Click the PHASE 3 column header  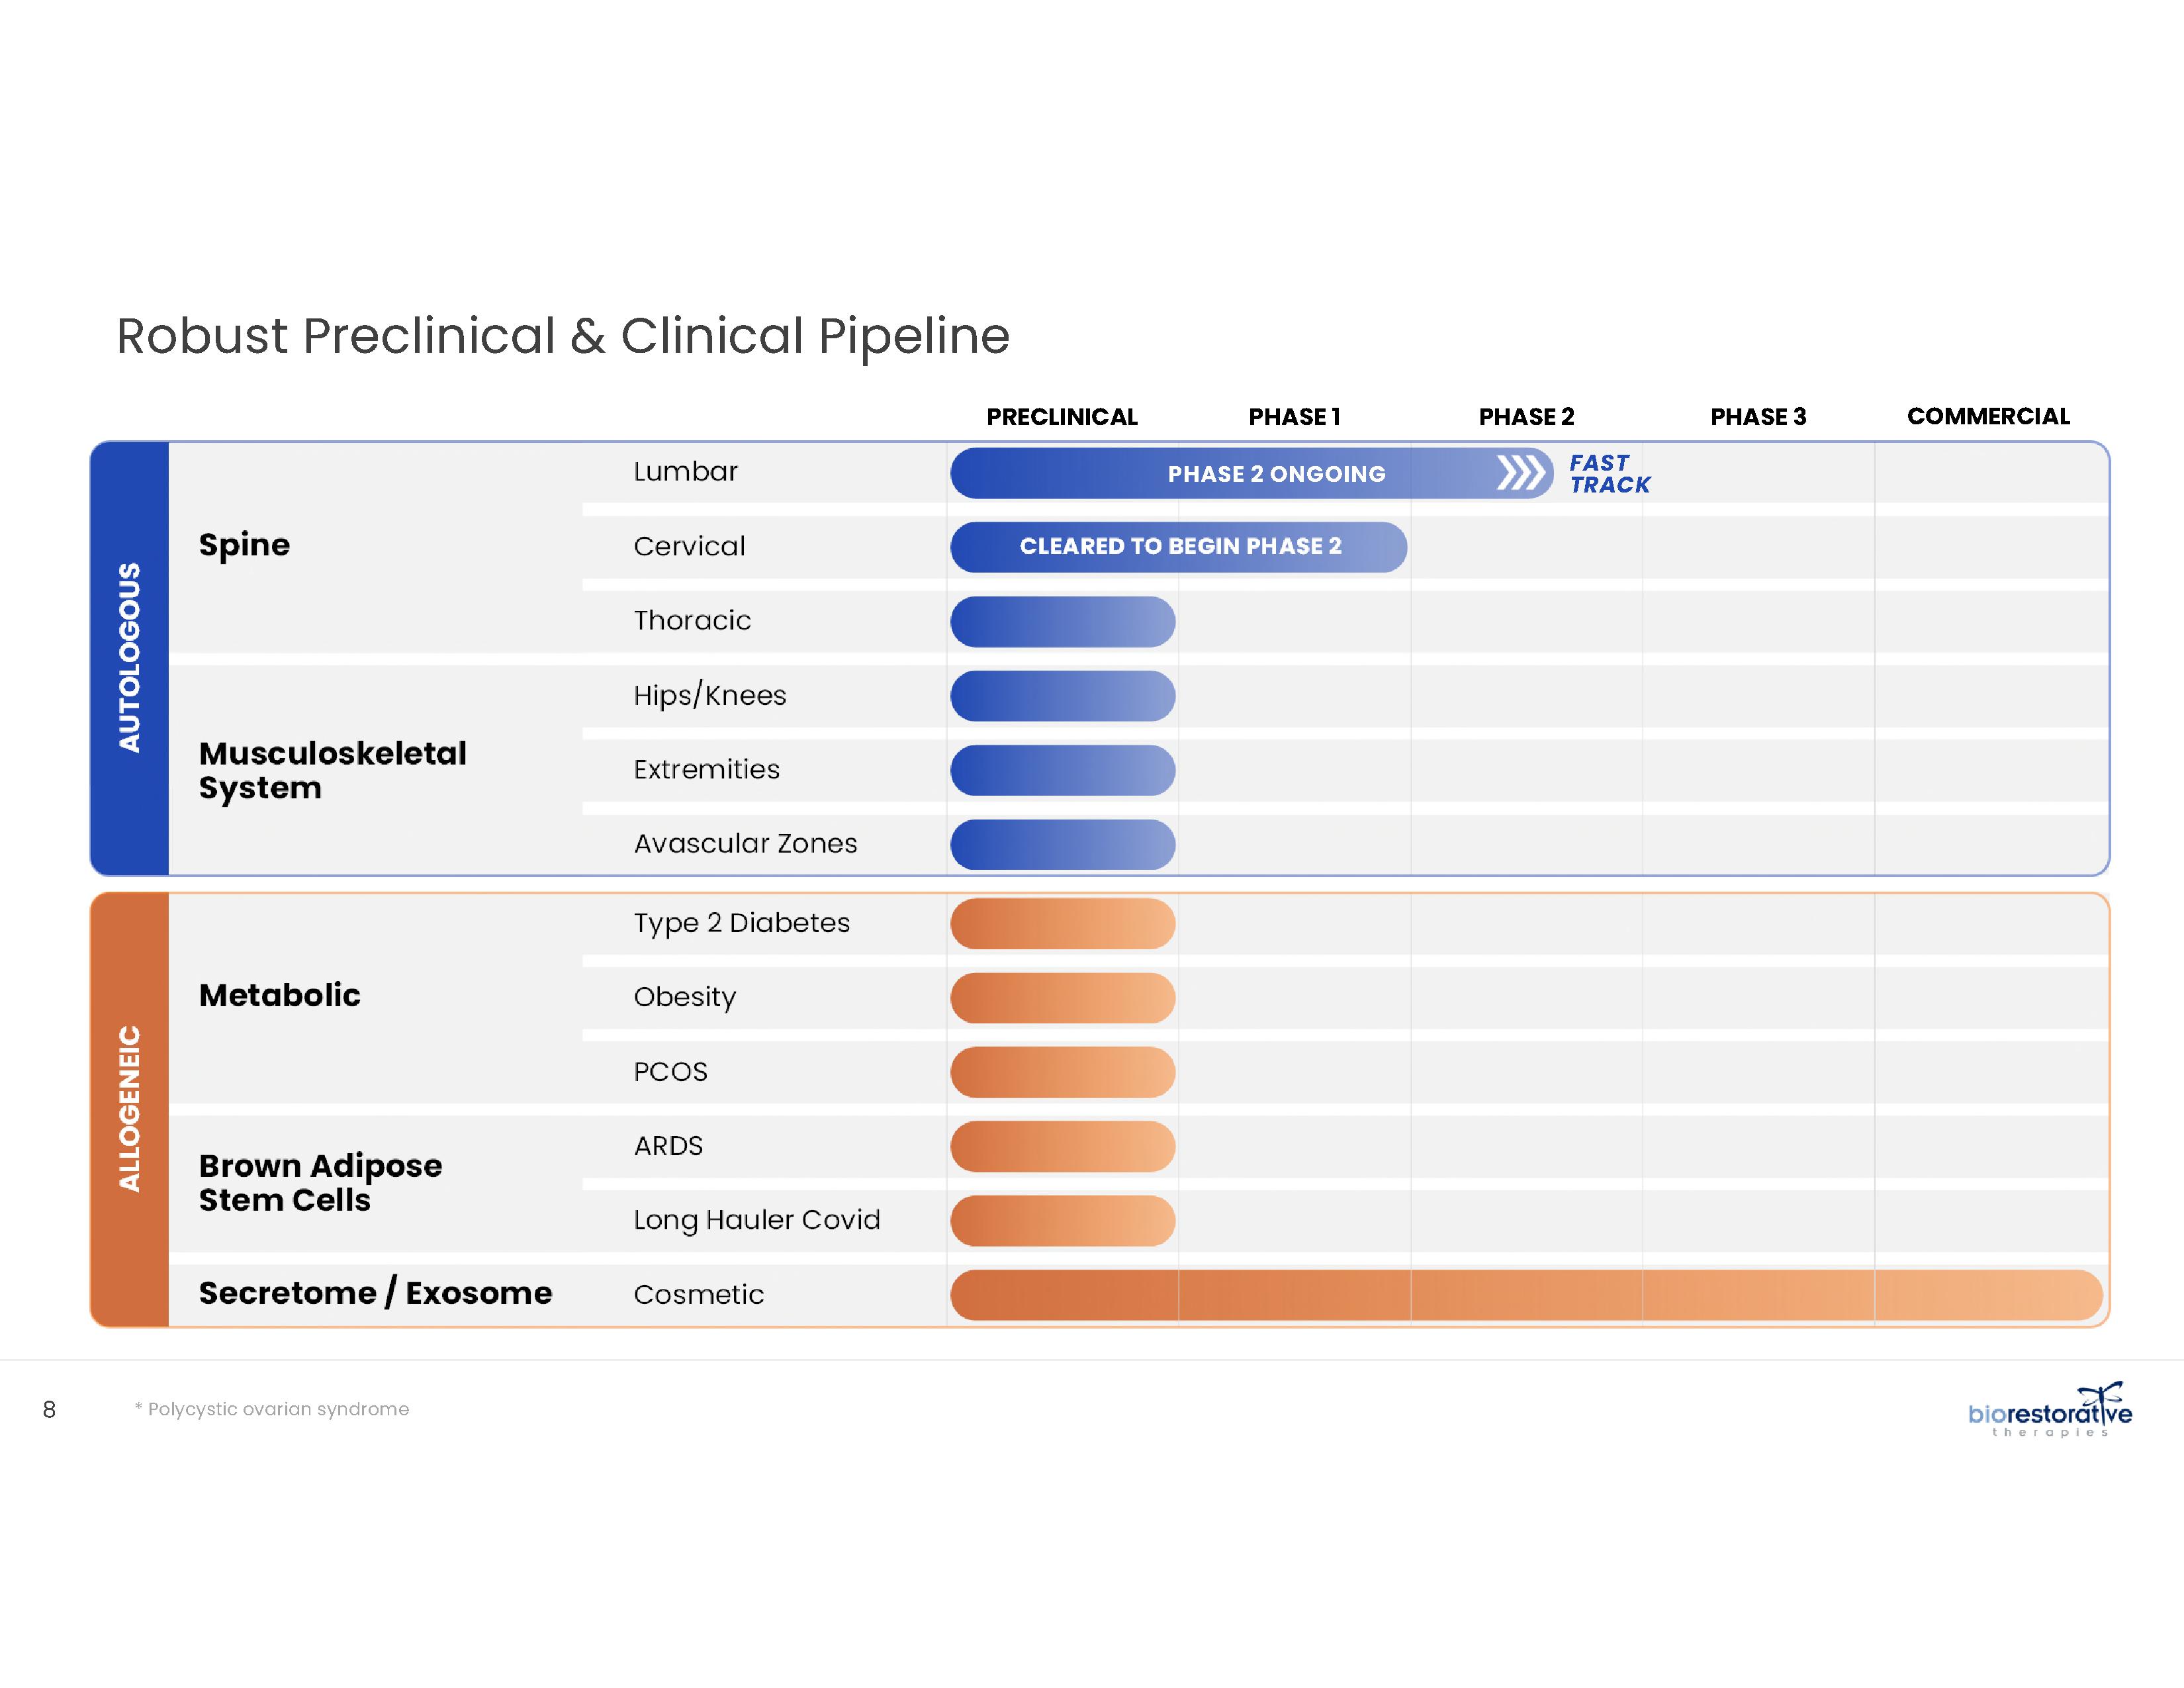pos(1757,417)
